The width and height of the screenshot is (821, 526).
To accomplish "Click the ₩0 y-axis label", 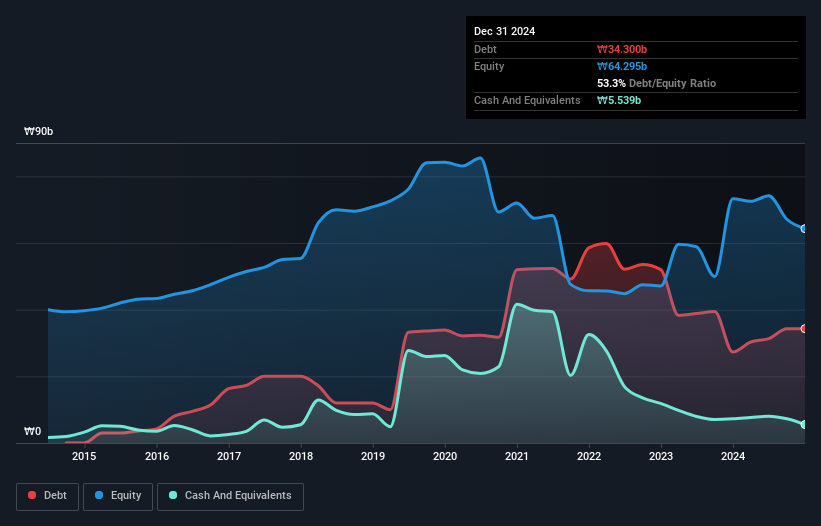I will click(x=32, y=431).
